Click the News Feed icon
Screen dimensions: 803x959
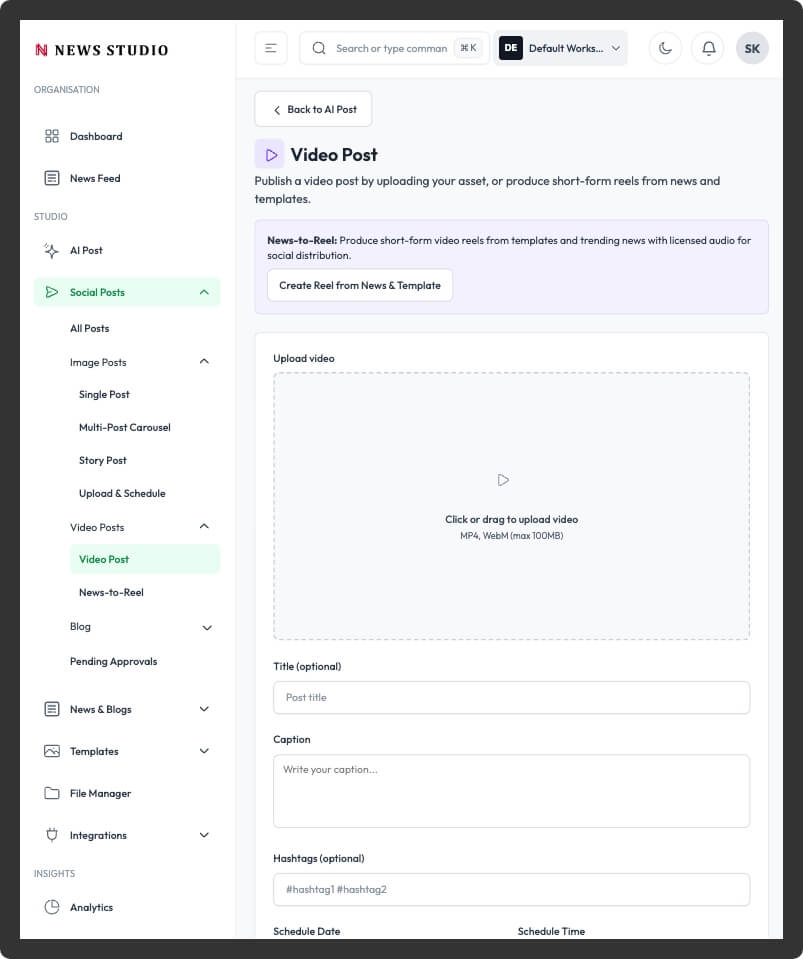[x=52, y=177]
